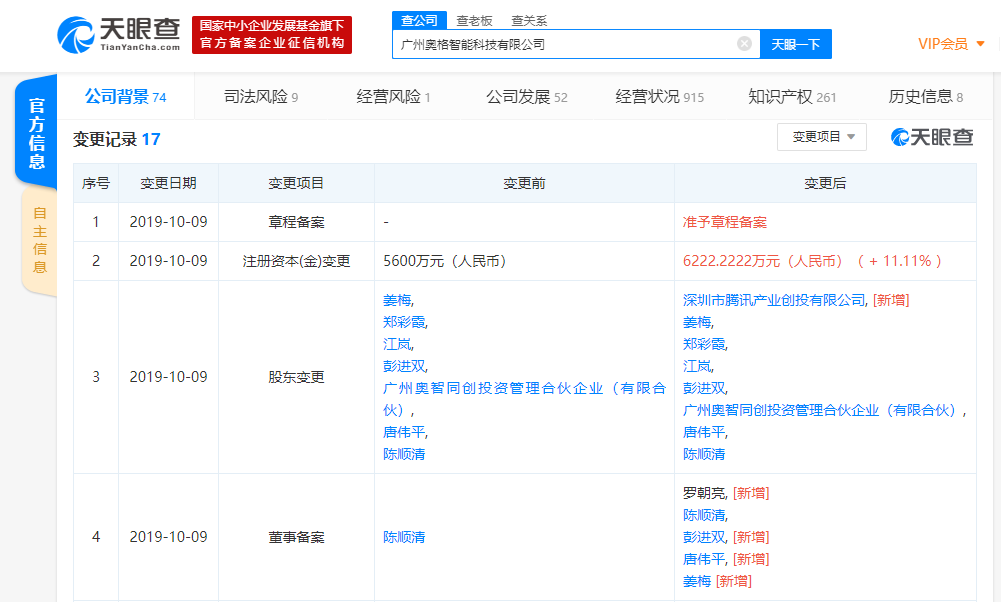The width and height of the screenshot is (1001, 602).
Task: Switch to the 查老板 search tab
Action: click(474, 21)
